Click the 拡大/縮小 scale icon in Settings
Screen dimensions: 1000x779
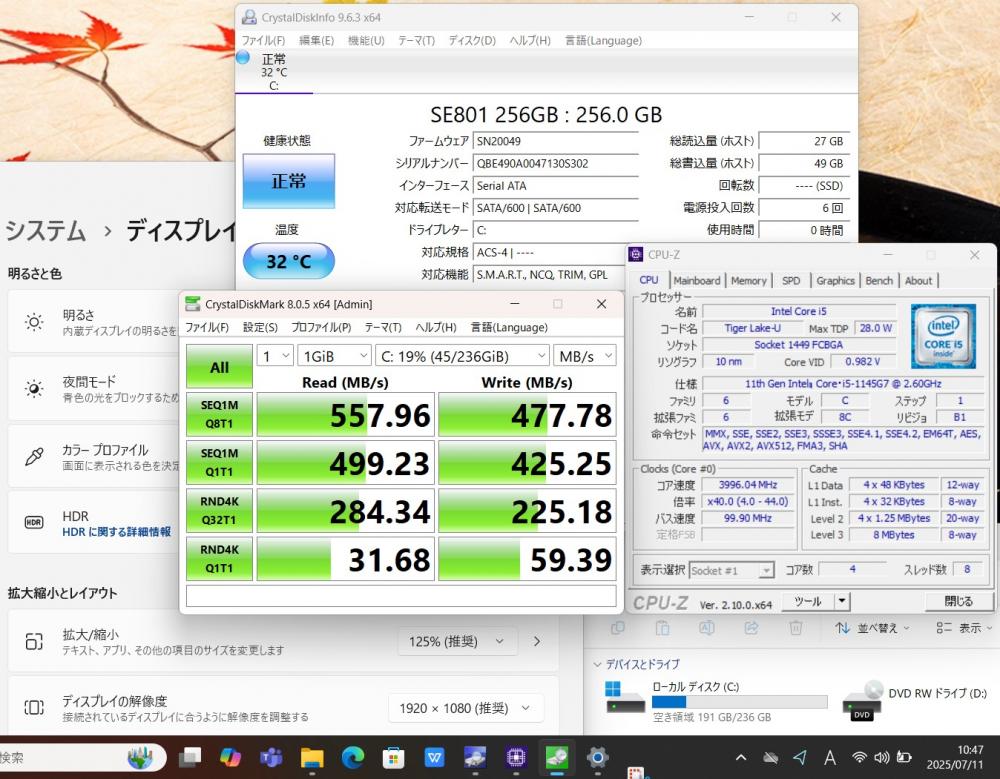click(34, 641)
